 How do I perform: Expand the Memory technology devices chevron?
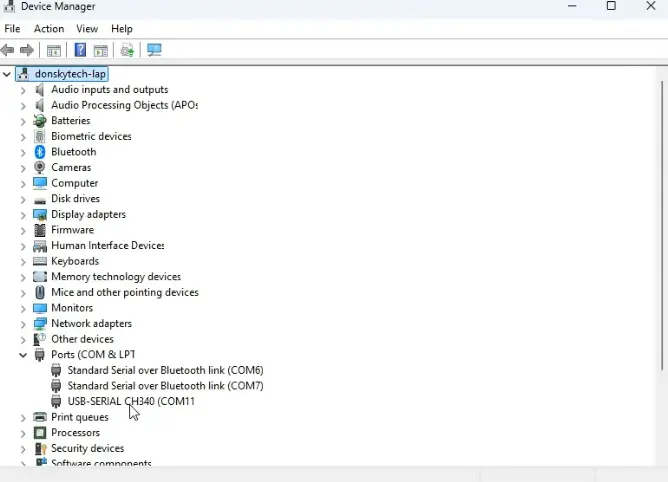pos(23,277)
